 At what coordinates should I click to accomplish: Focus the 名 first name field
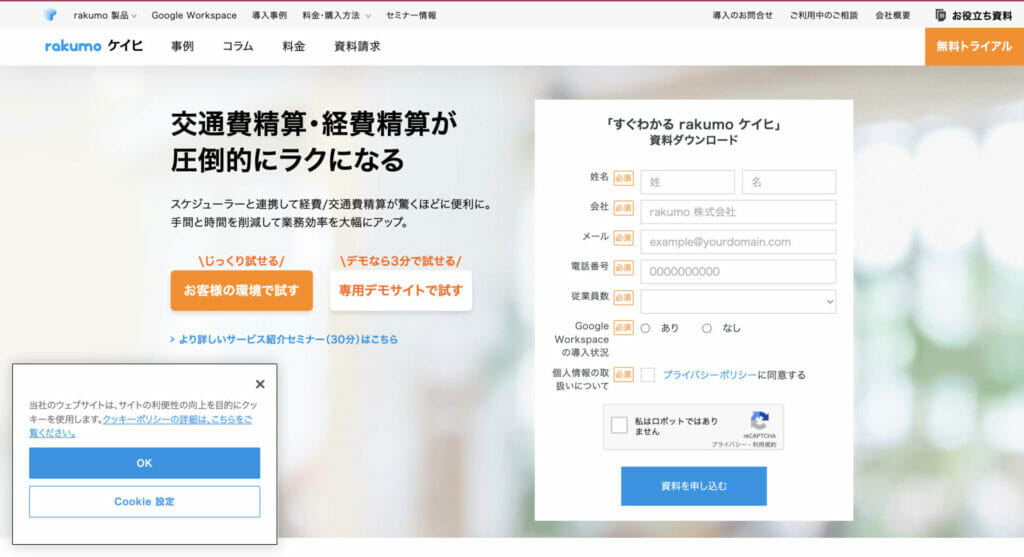point(789,182)
